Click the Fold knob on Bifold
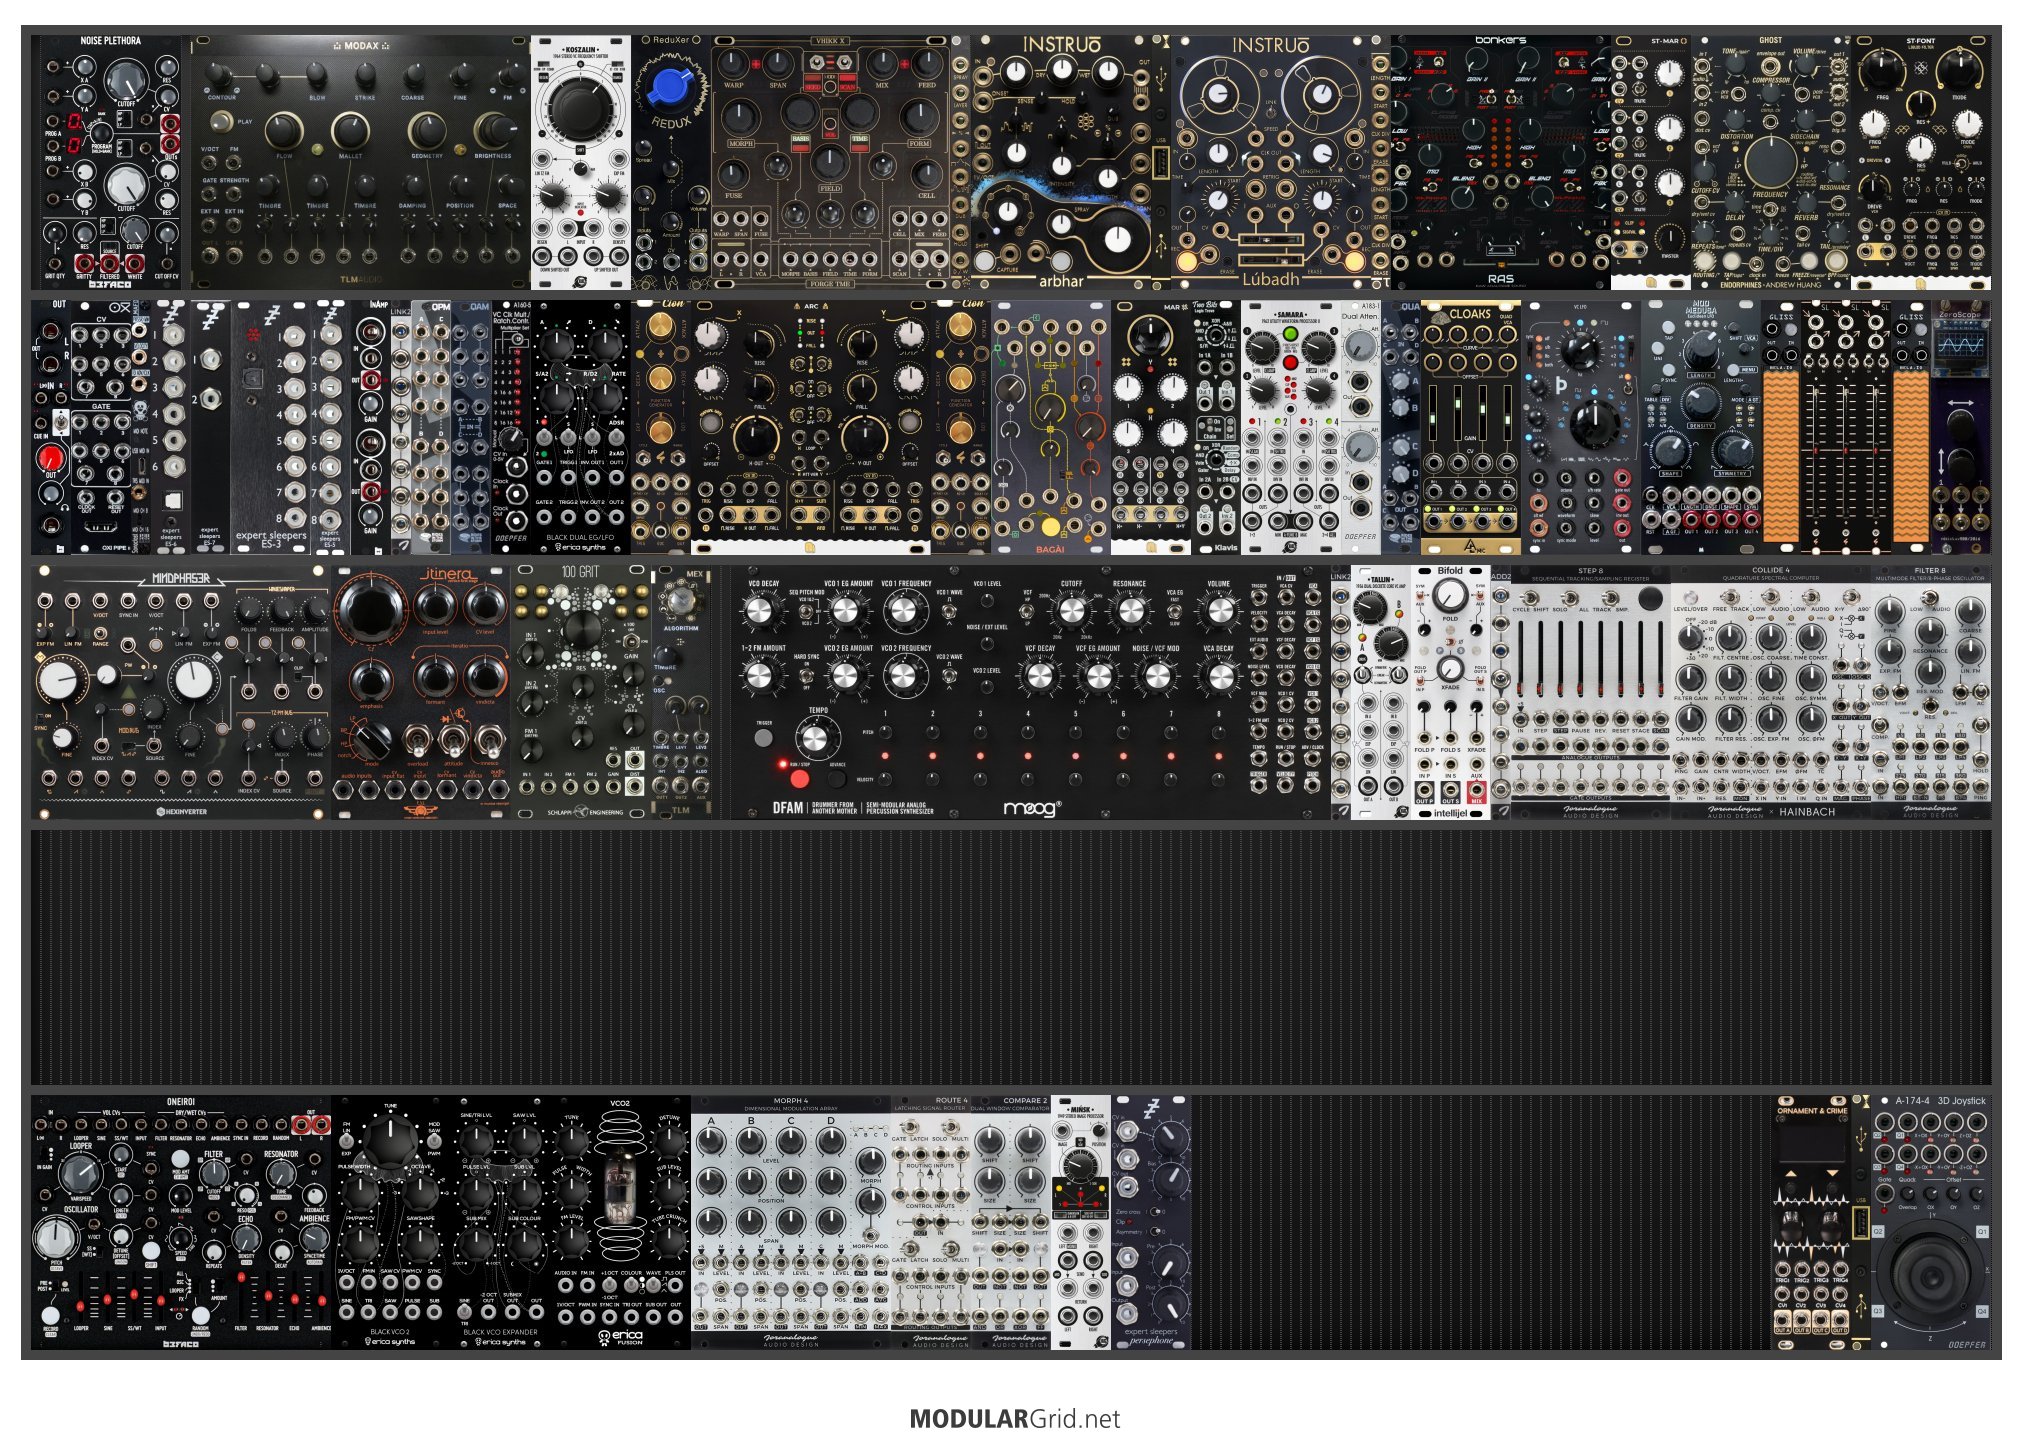This screenshot has height=1440, width=2032. [x=1449, y=595]
